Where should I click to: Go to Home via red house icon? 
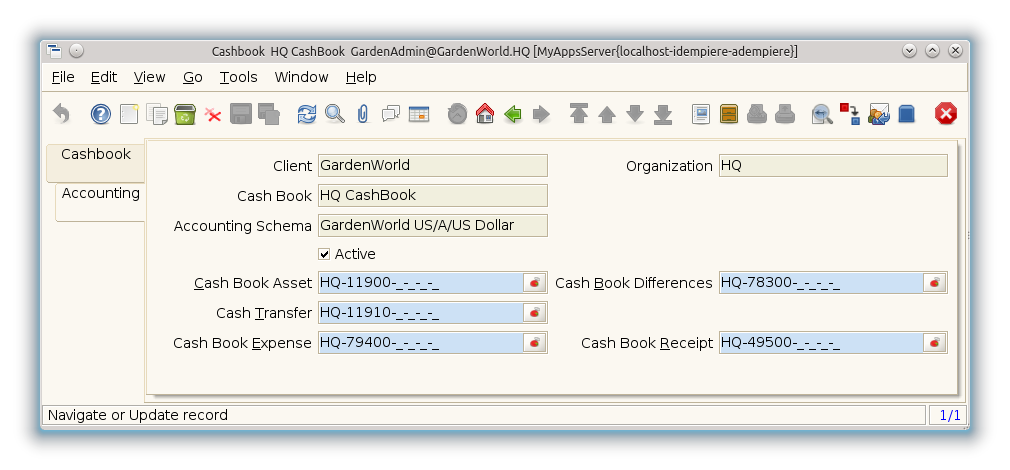click(485, 114)
